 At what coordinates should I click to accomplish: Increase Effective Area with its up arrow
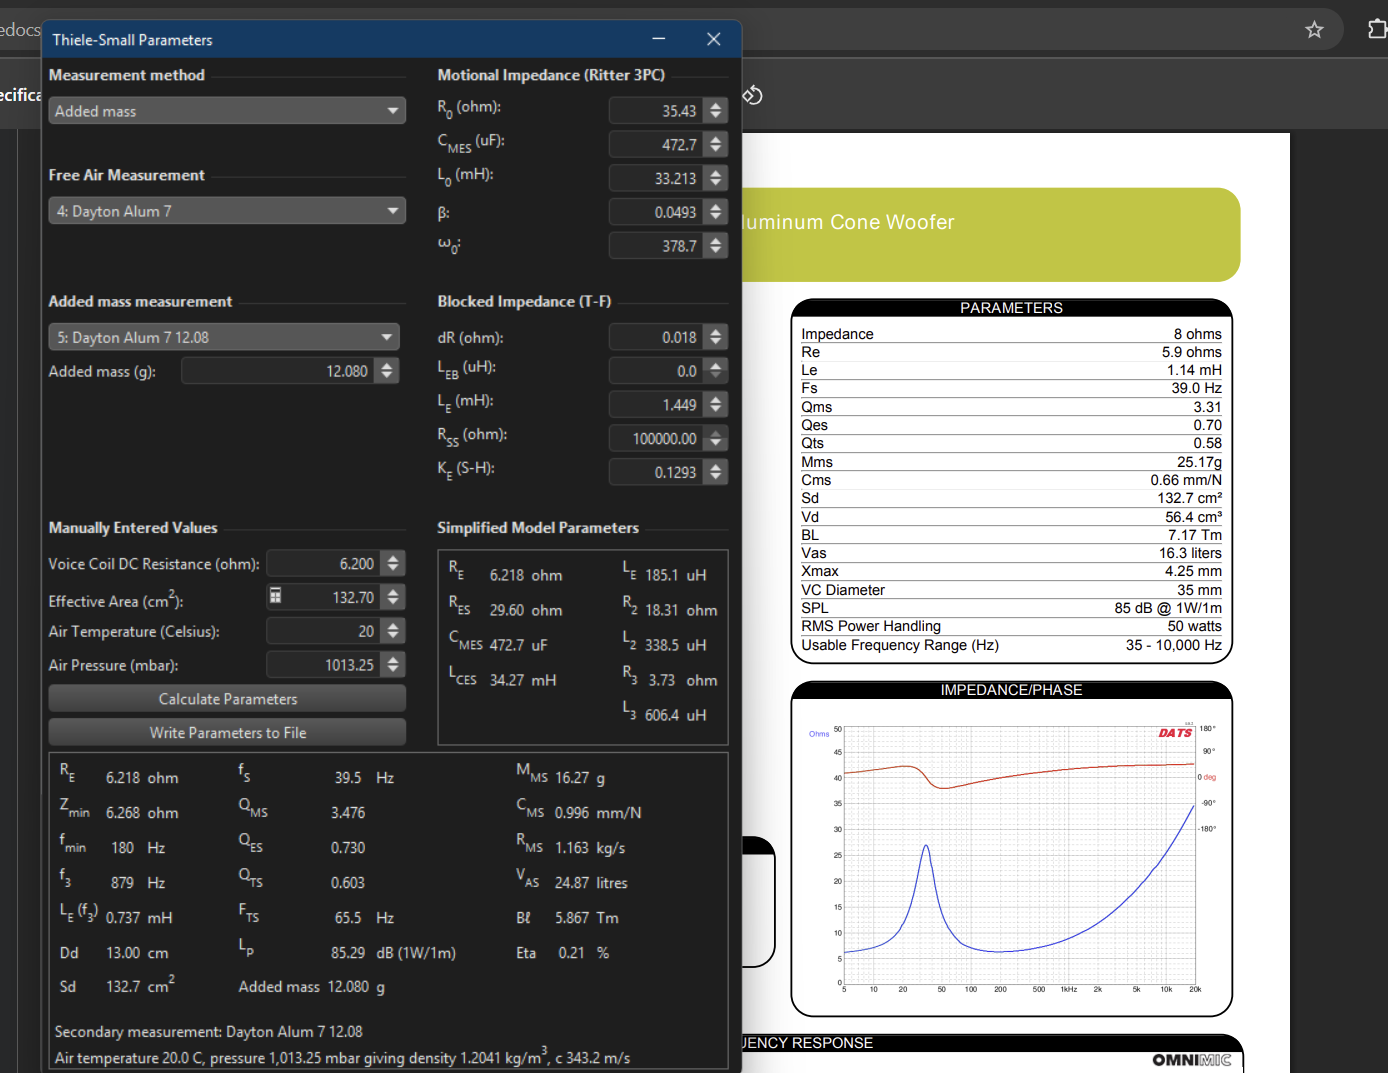click(394, 591)
